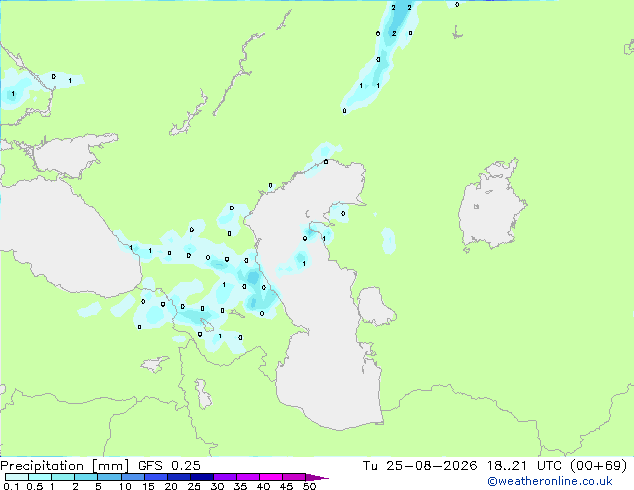Click the '0.5' legend scale value

(x=35, y=486)
